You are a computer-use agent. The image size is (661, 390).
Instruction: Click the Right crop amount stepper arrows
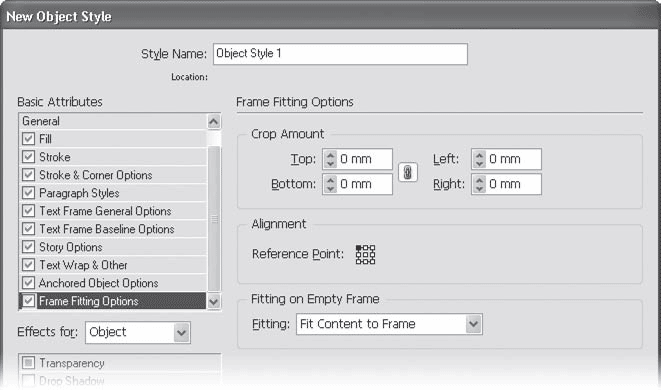(479, 184)
